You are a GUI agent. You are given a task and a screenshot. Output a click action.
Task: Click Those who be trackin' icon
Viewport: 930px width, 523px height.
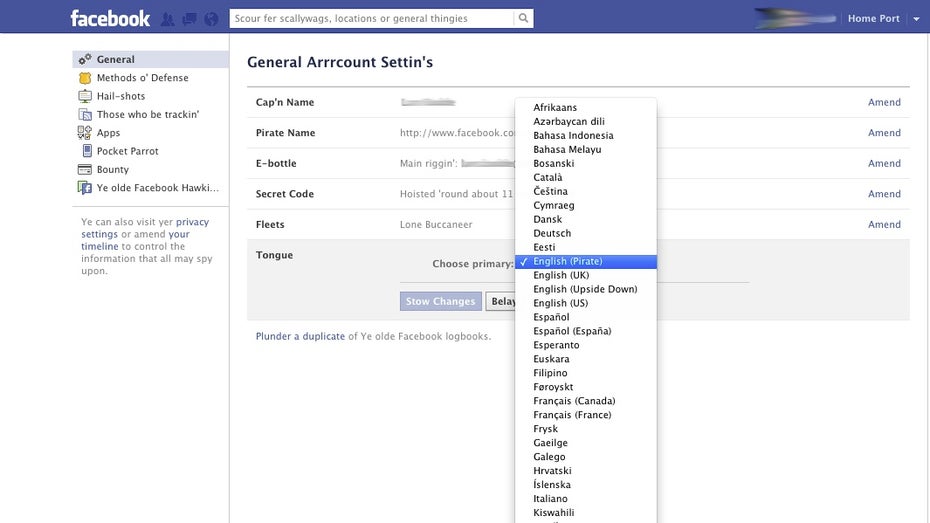click(x=85, y=114)
